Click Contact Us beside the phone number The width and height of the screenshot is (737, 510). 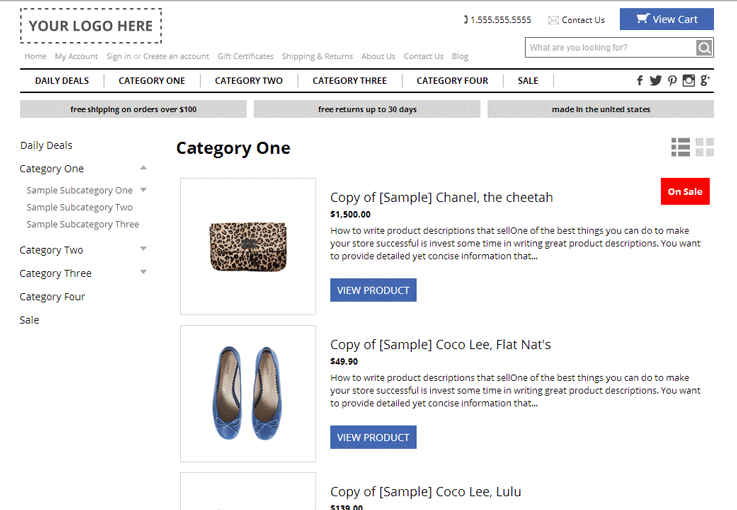583,20
